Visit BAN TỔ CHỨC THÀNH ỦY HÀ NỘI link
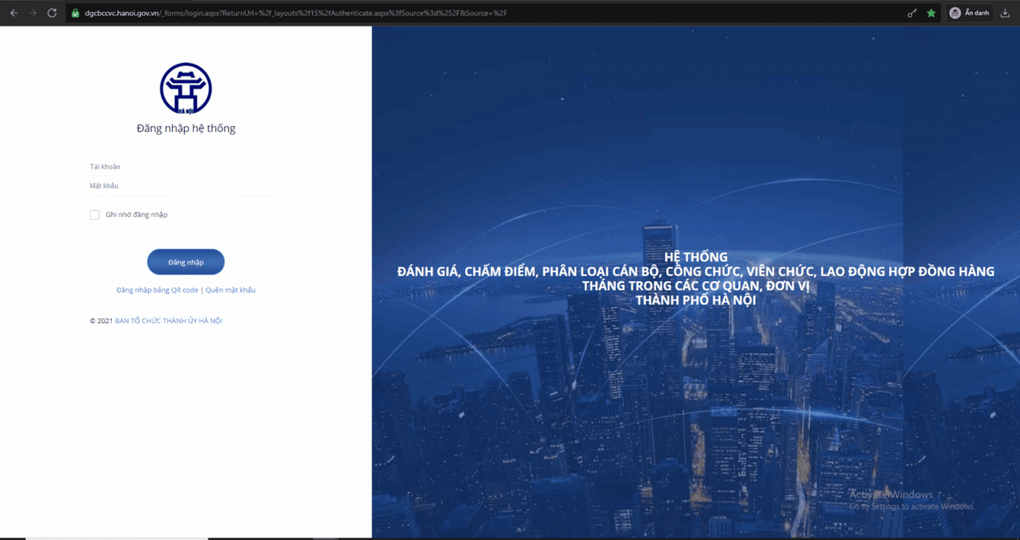 pyautogui.click(x=168, y=321)
